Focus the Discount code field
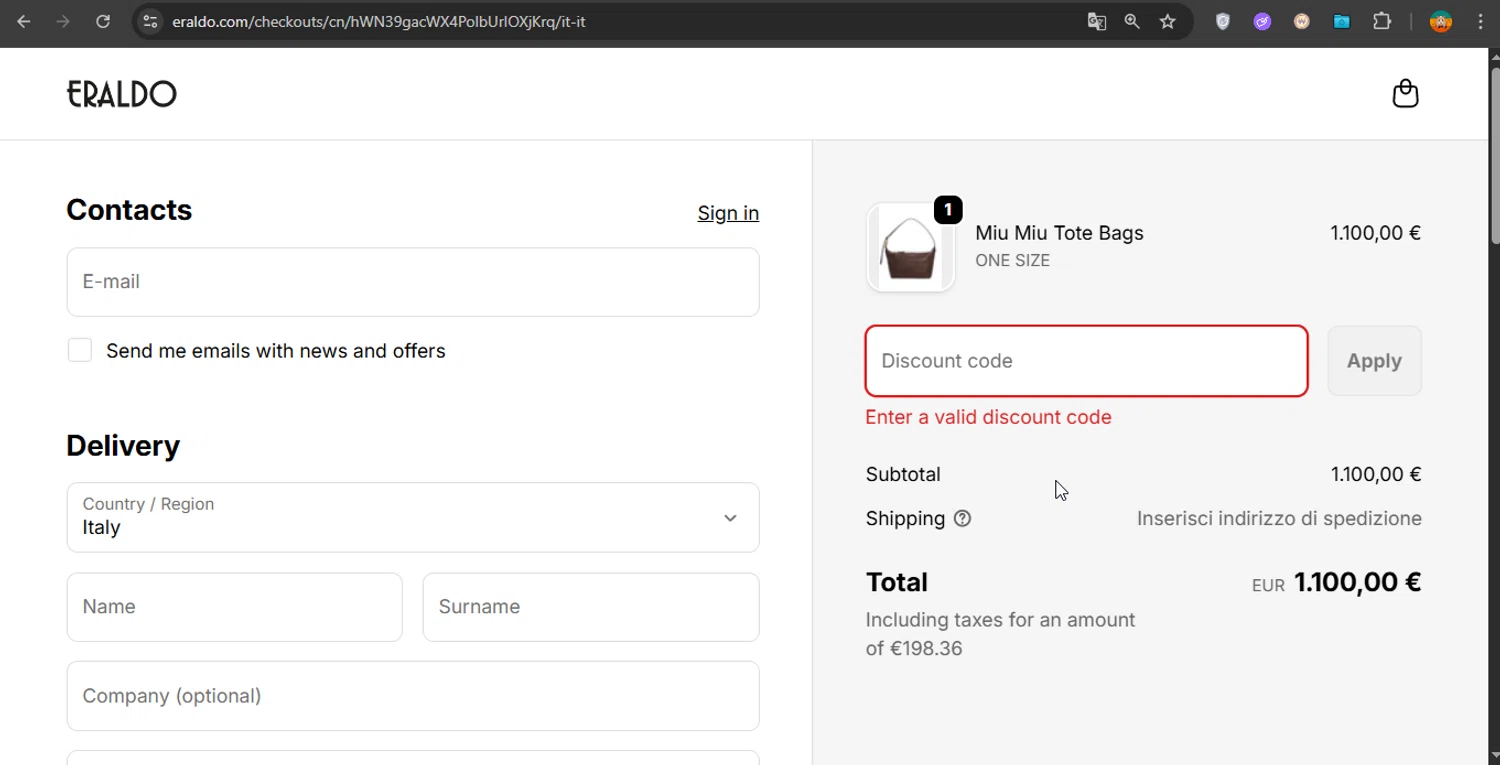Viewport: 1500px width, 765px height. (x=1087, y=361)
